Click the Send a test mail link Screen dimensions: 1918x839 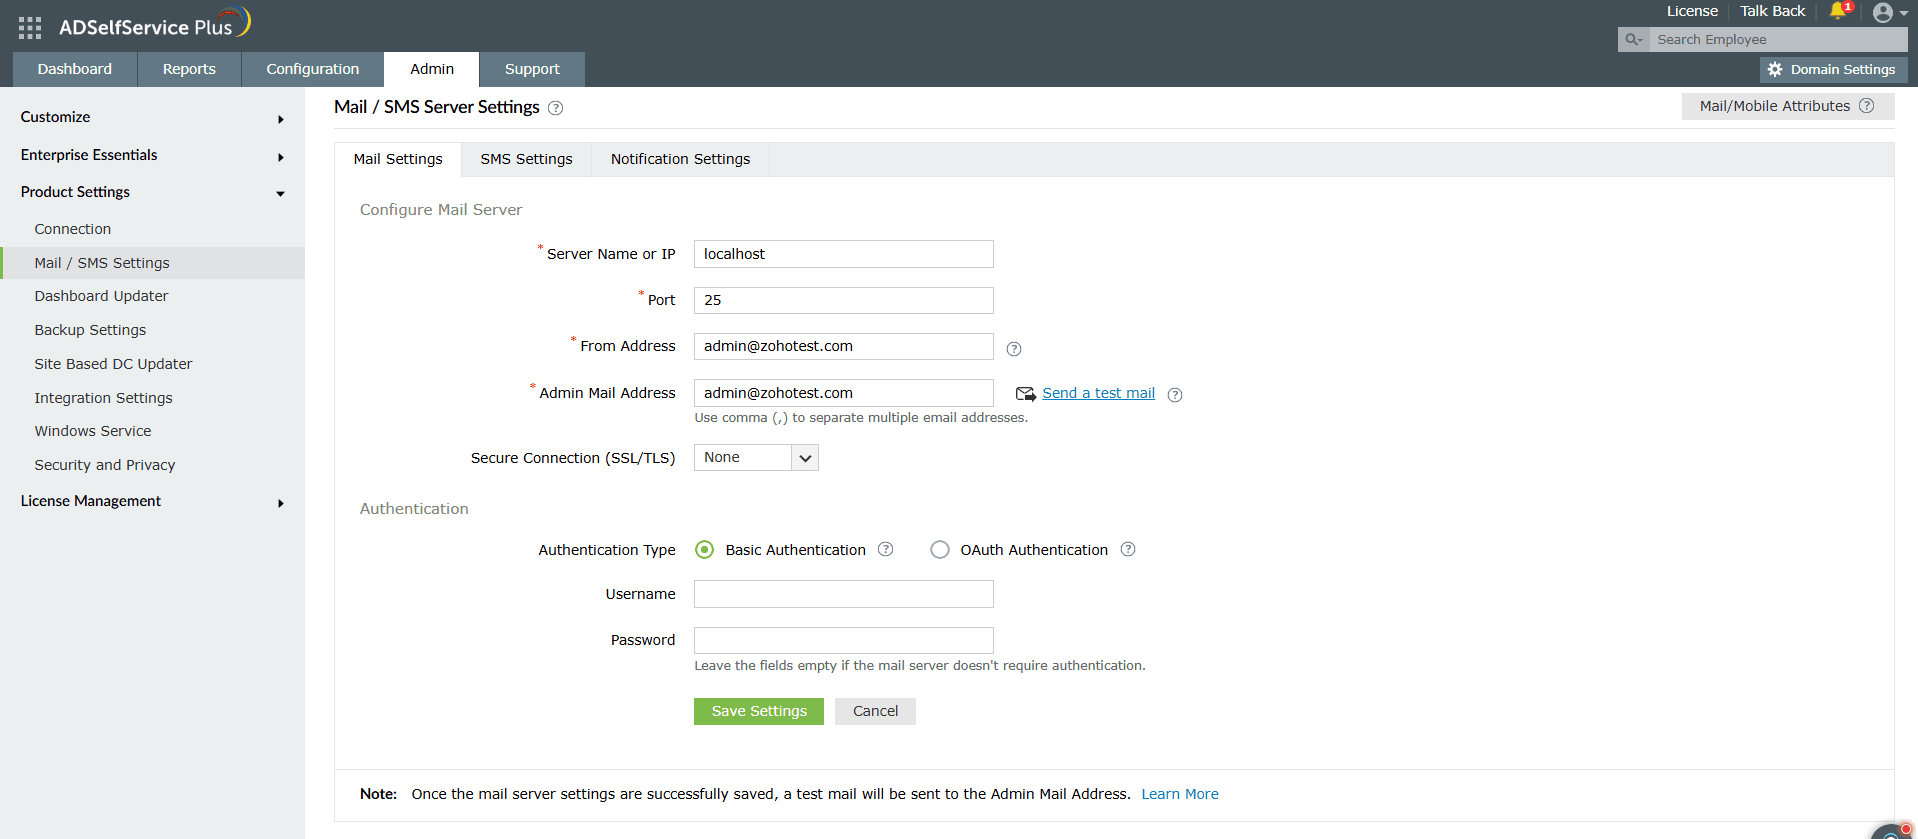point(1098,393)
